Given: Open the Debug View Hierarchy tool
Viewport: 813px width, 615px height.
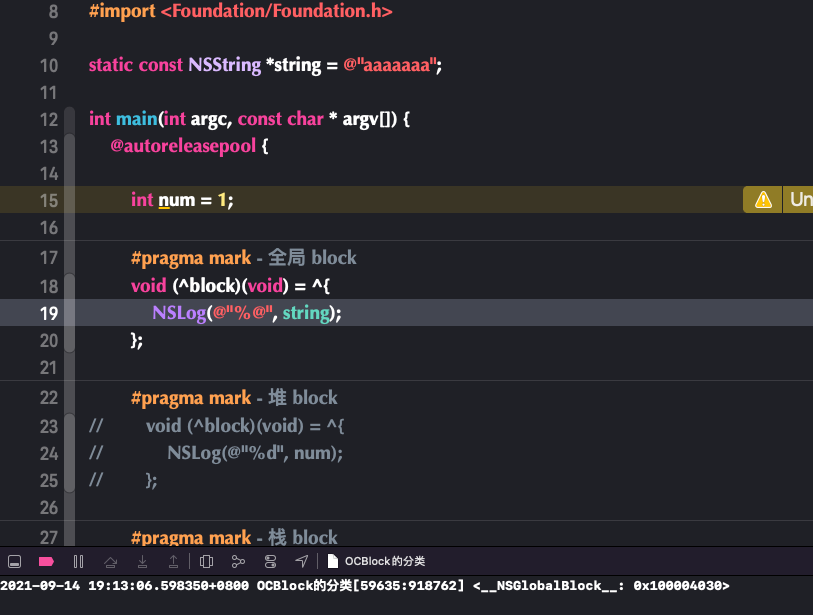Looking at the screenshot, I should (206, 561).
